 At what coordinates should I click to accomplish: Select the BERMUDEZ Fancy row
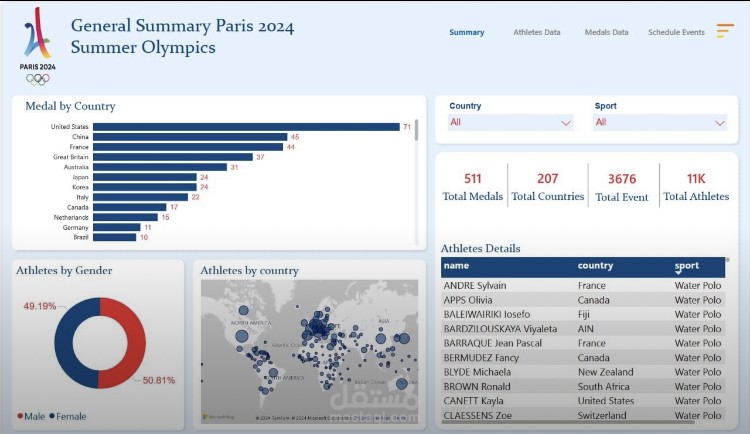(x=583, y=357)
